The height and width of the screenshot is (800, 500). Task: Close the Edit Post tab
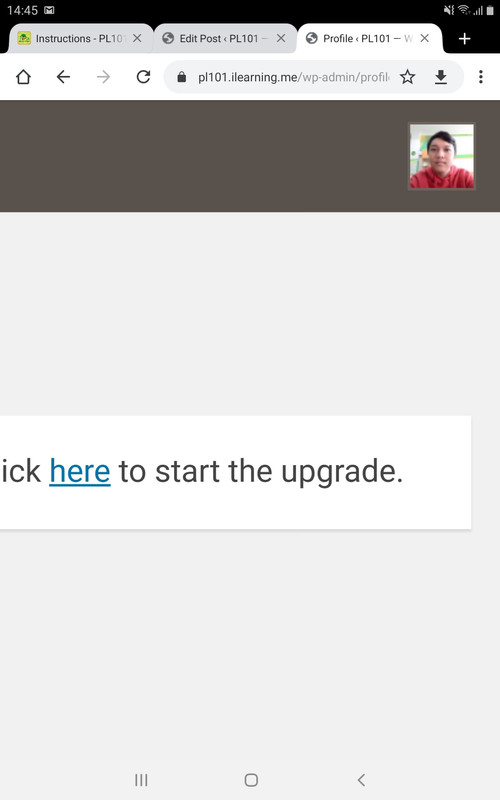point(281,38)
